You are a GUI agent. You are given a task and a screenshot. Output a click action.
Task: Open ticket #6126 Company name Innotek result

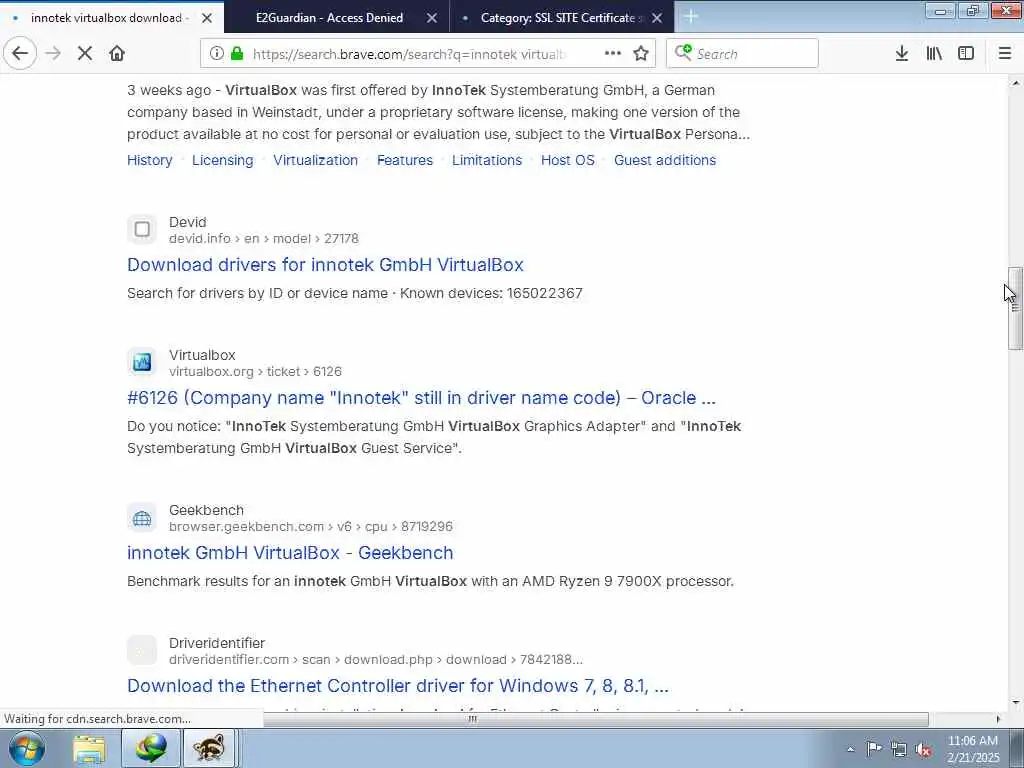pos(421,398)
